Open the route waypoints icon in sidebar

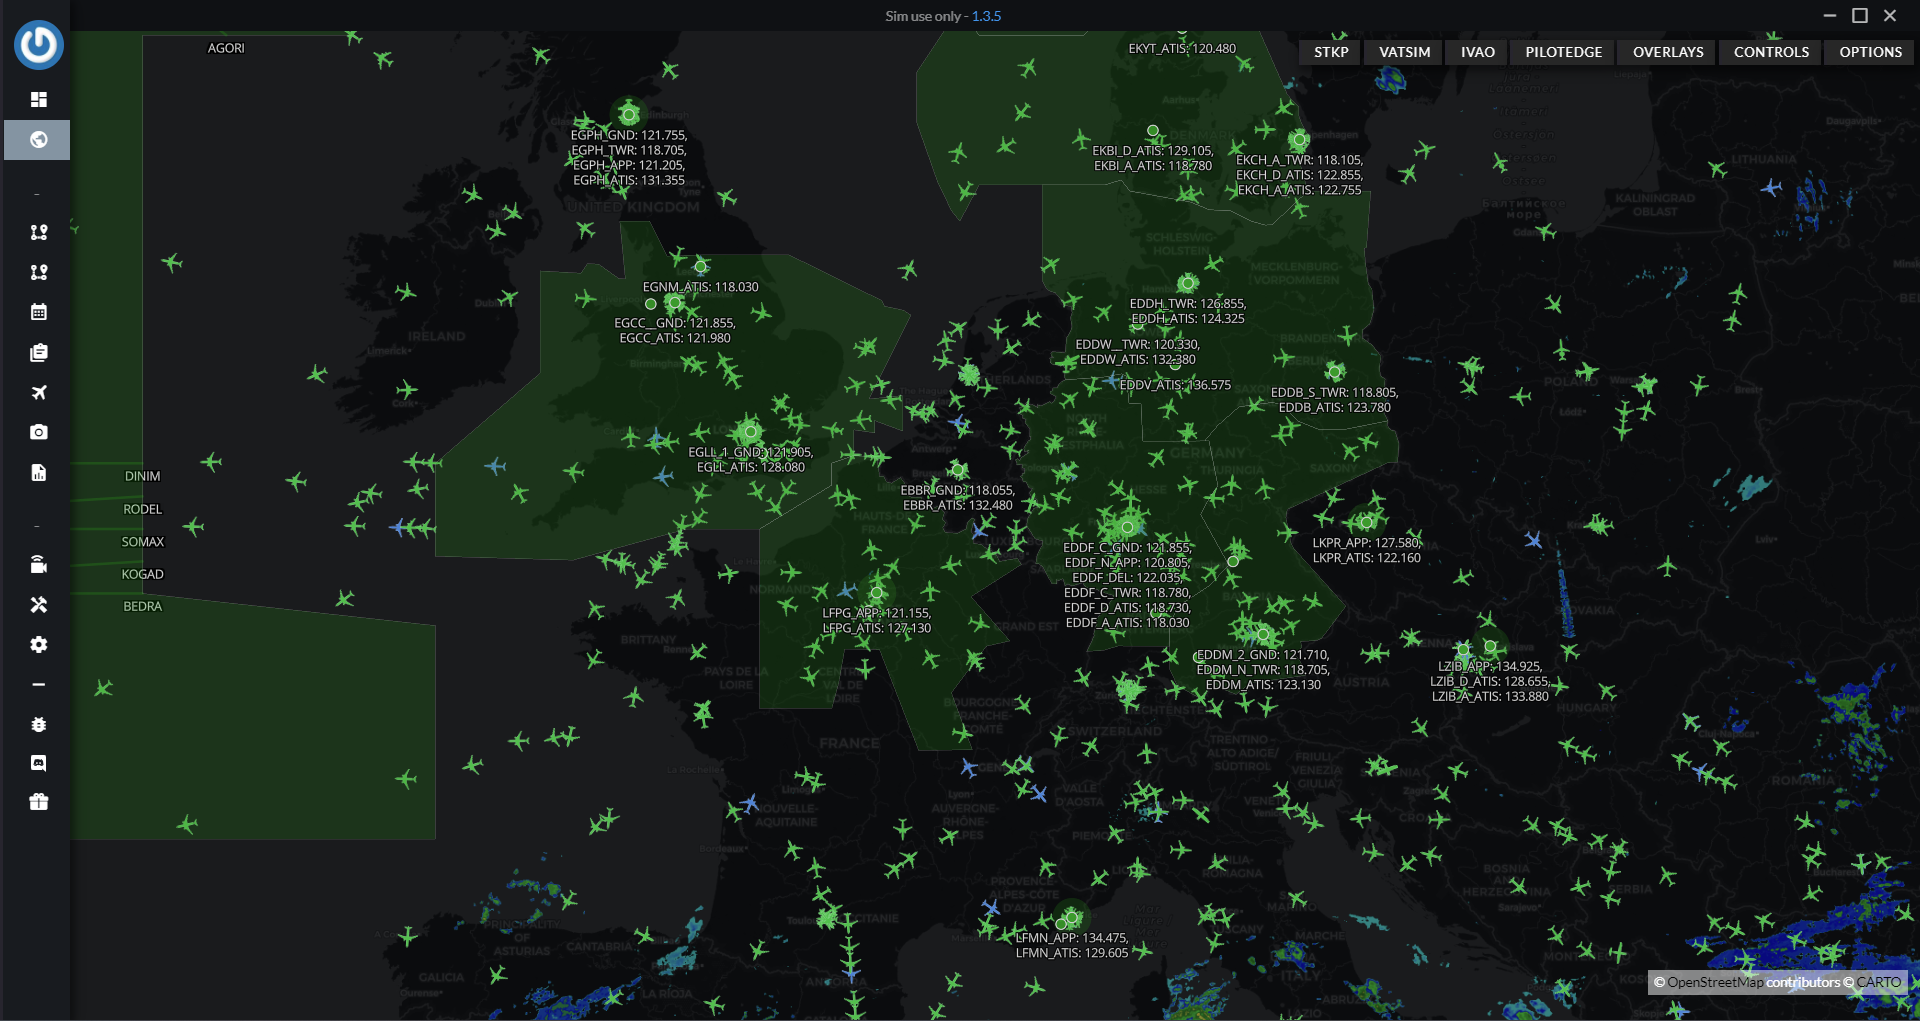click(x=38, y=231)
